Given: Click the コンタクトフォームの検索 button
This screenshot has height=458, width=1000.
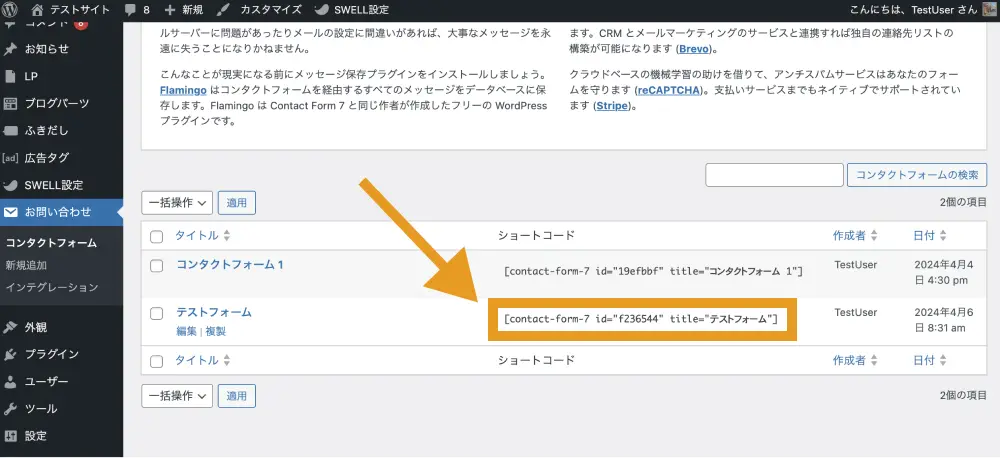Looking at the screenshot, I should point(917,175).
